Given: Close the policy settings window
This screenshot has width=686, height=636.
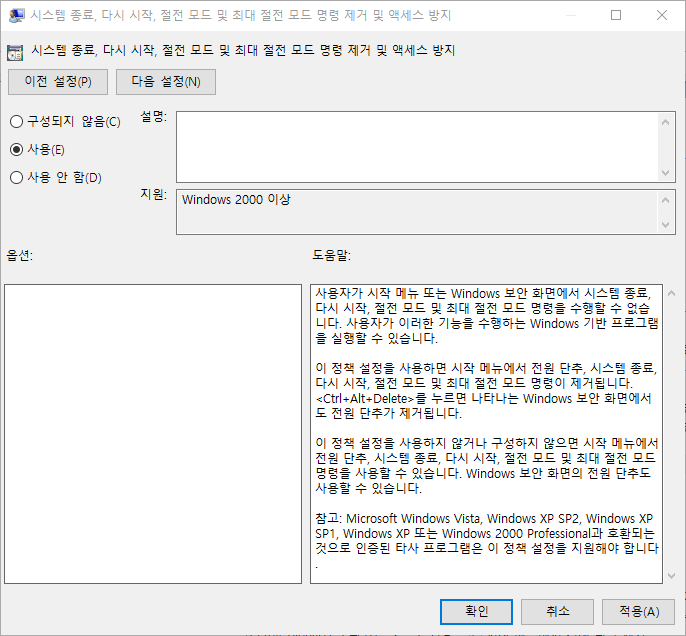Looking at the screenshot, I should pos(662,15).
